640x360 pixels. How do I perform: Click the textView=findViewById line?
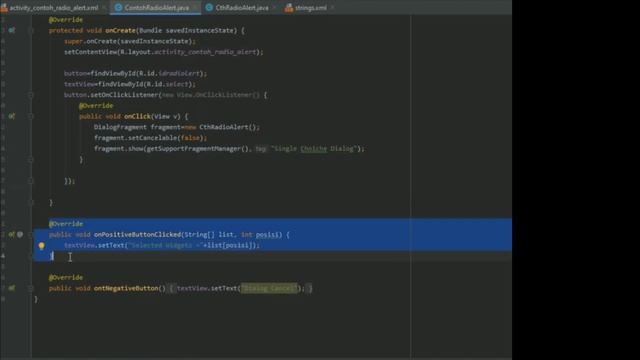pos(130,84)
